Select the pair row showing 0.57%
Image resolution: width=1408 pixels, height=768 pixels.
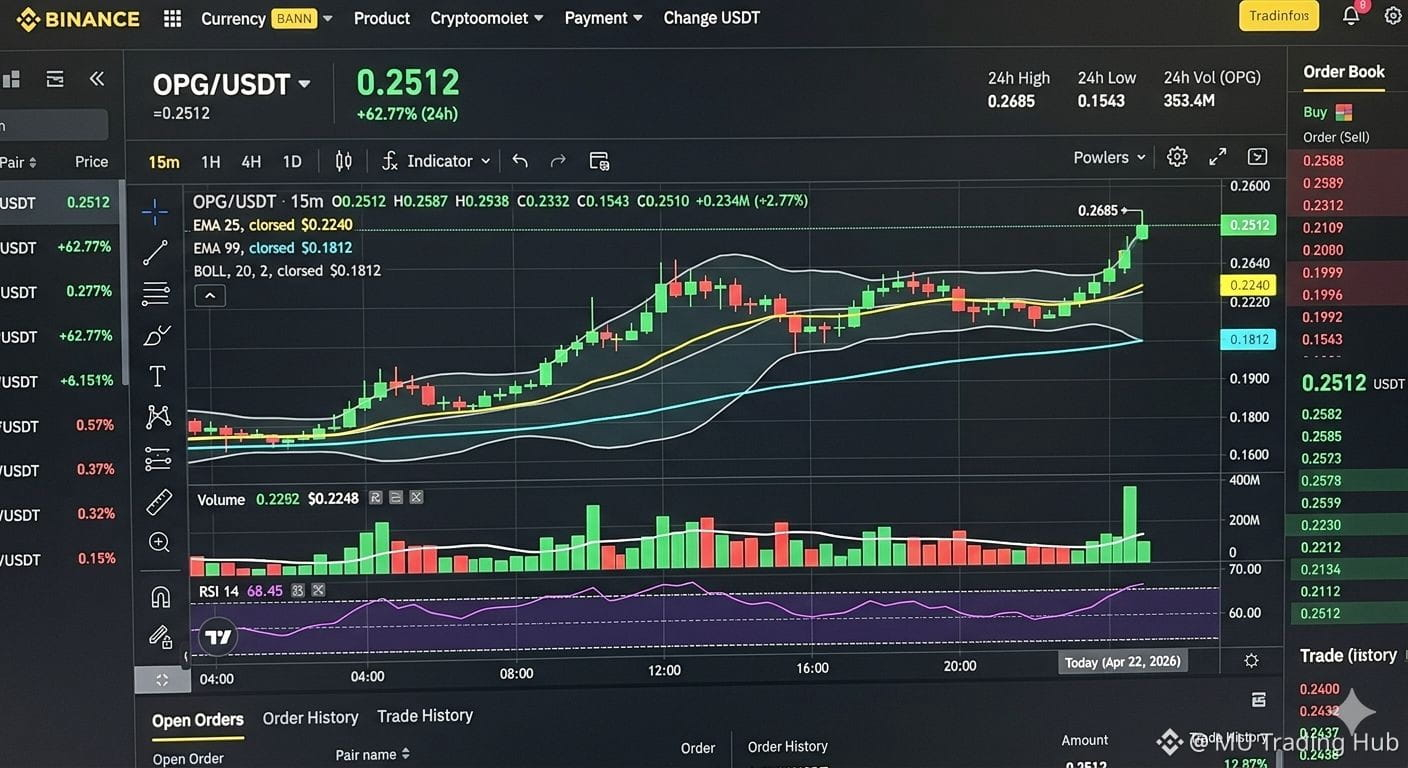click(60, 425)
